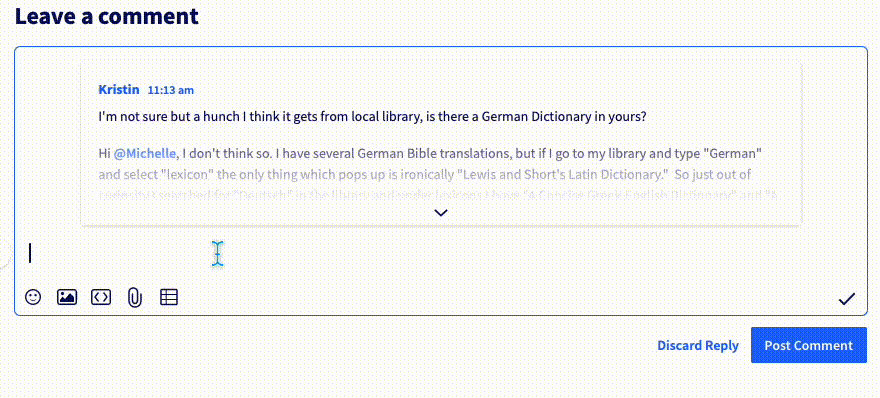880x398 pixels.
Task: Discard Reply to cancel the comment
Action: 698,345
